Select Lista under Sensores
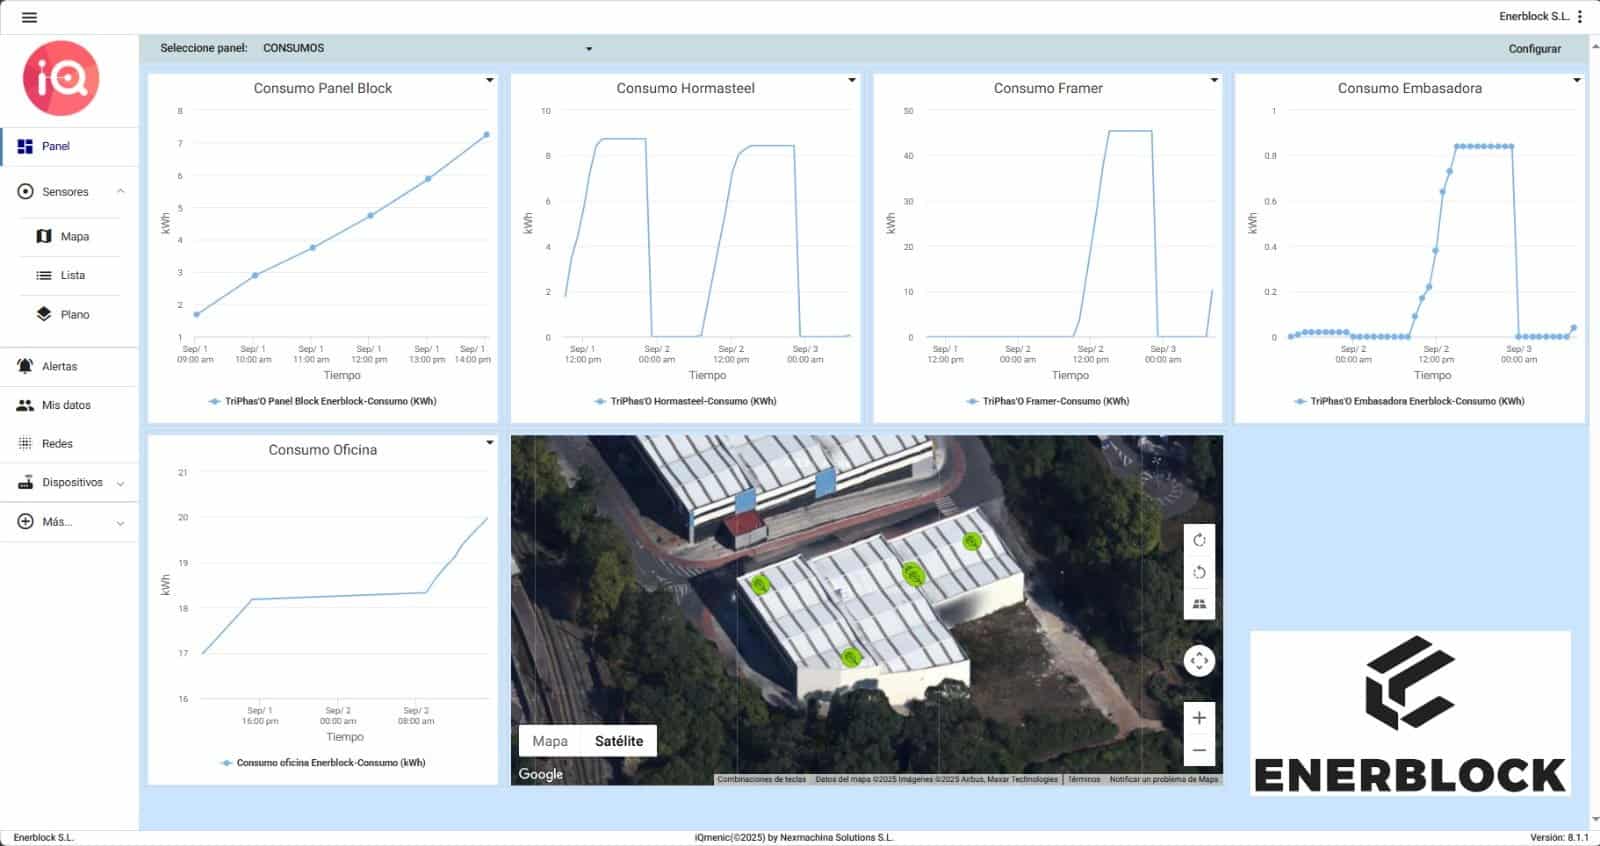This screenshot has height=846, width=1600. (x=72, y=275)
